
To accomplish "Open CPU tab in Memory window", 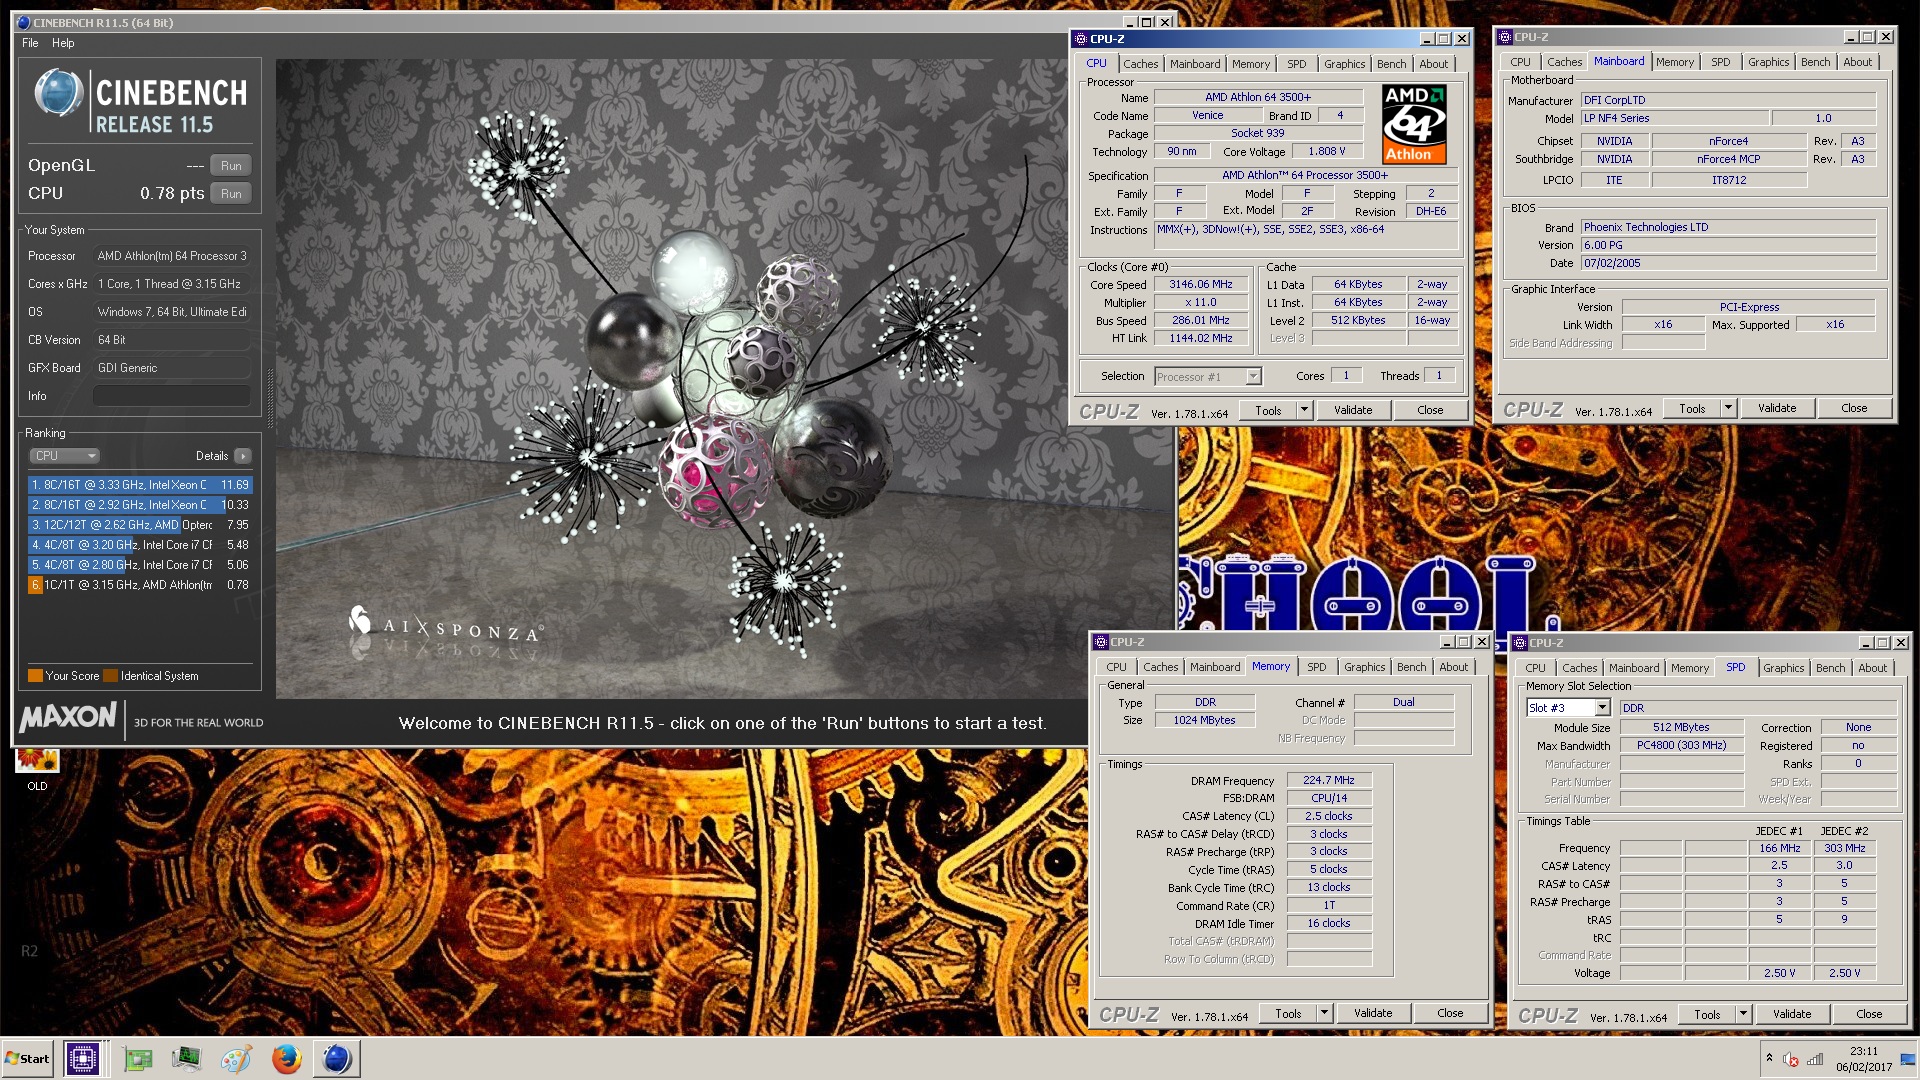I will (x=1116, y=667).
